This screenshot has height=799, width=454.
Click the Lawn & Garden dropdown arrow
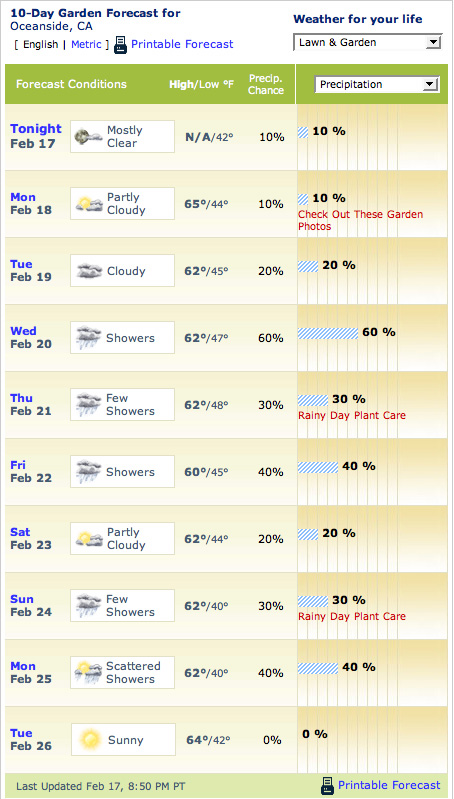click(x=433, y=42)
